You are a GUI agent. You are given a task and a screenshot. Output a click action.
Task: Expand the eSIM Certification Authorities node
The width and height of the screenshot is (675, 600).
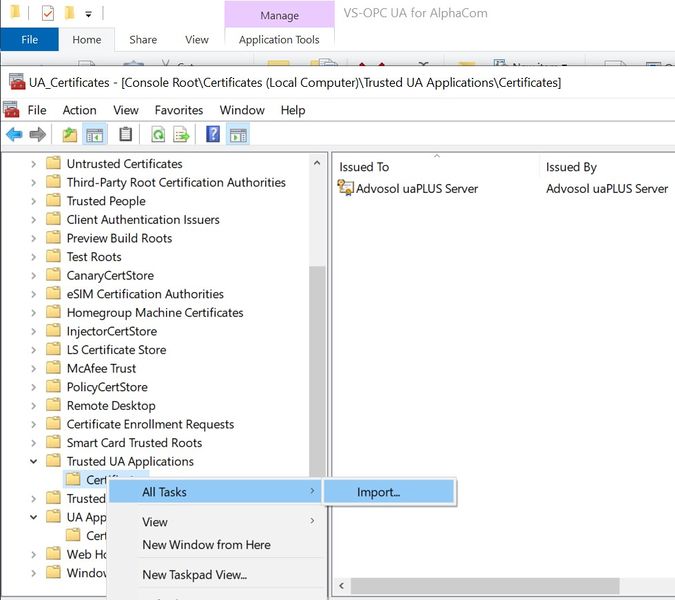tap(34, 294)
